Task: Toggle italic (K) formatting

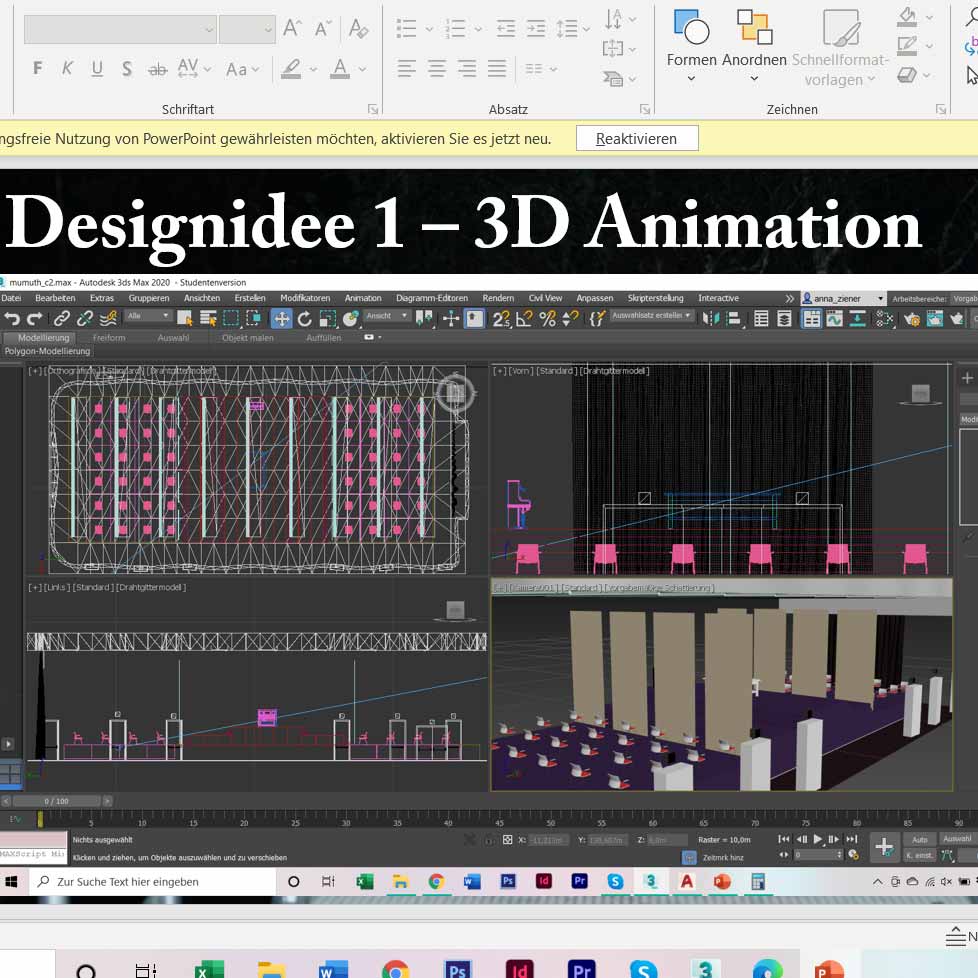Action: tap(67, 68)
